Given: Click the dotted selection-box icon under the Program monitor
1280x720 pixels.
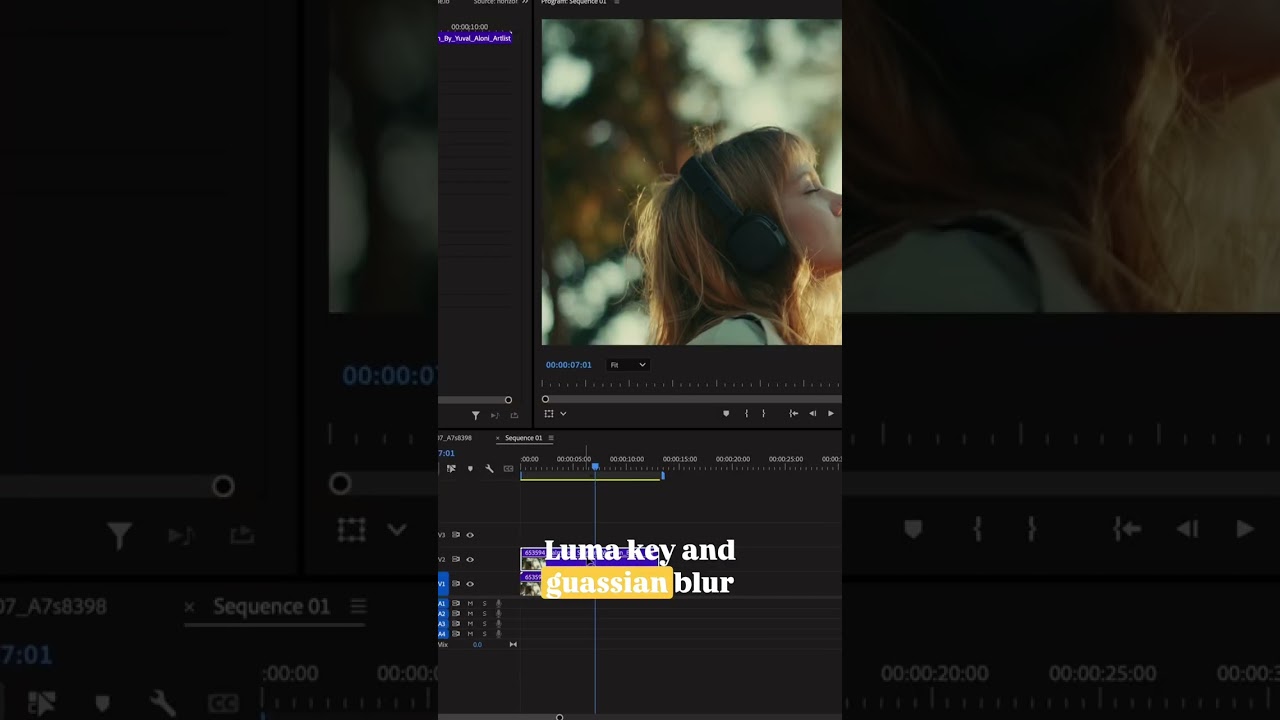Looking at the screenshot, I should click(x=548, y=413).
